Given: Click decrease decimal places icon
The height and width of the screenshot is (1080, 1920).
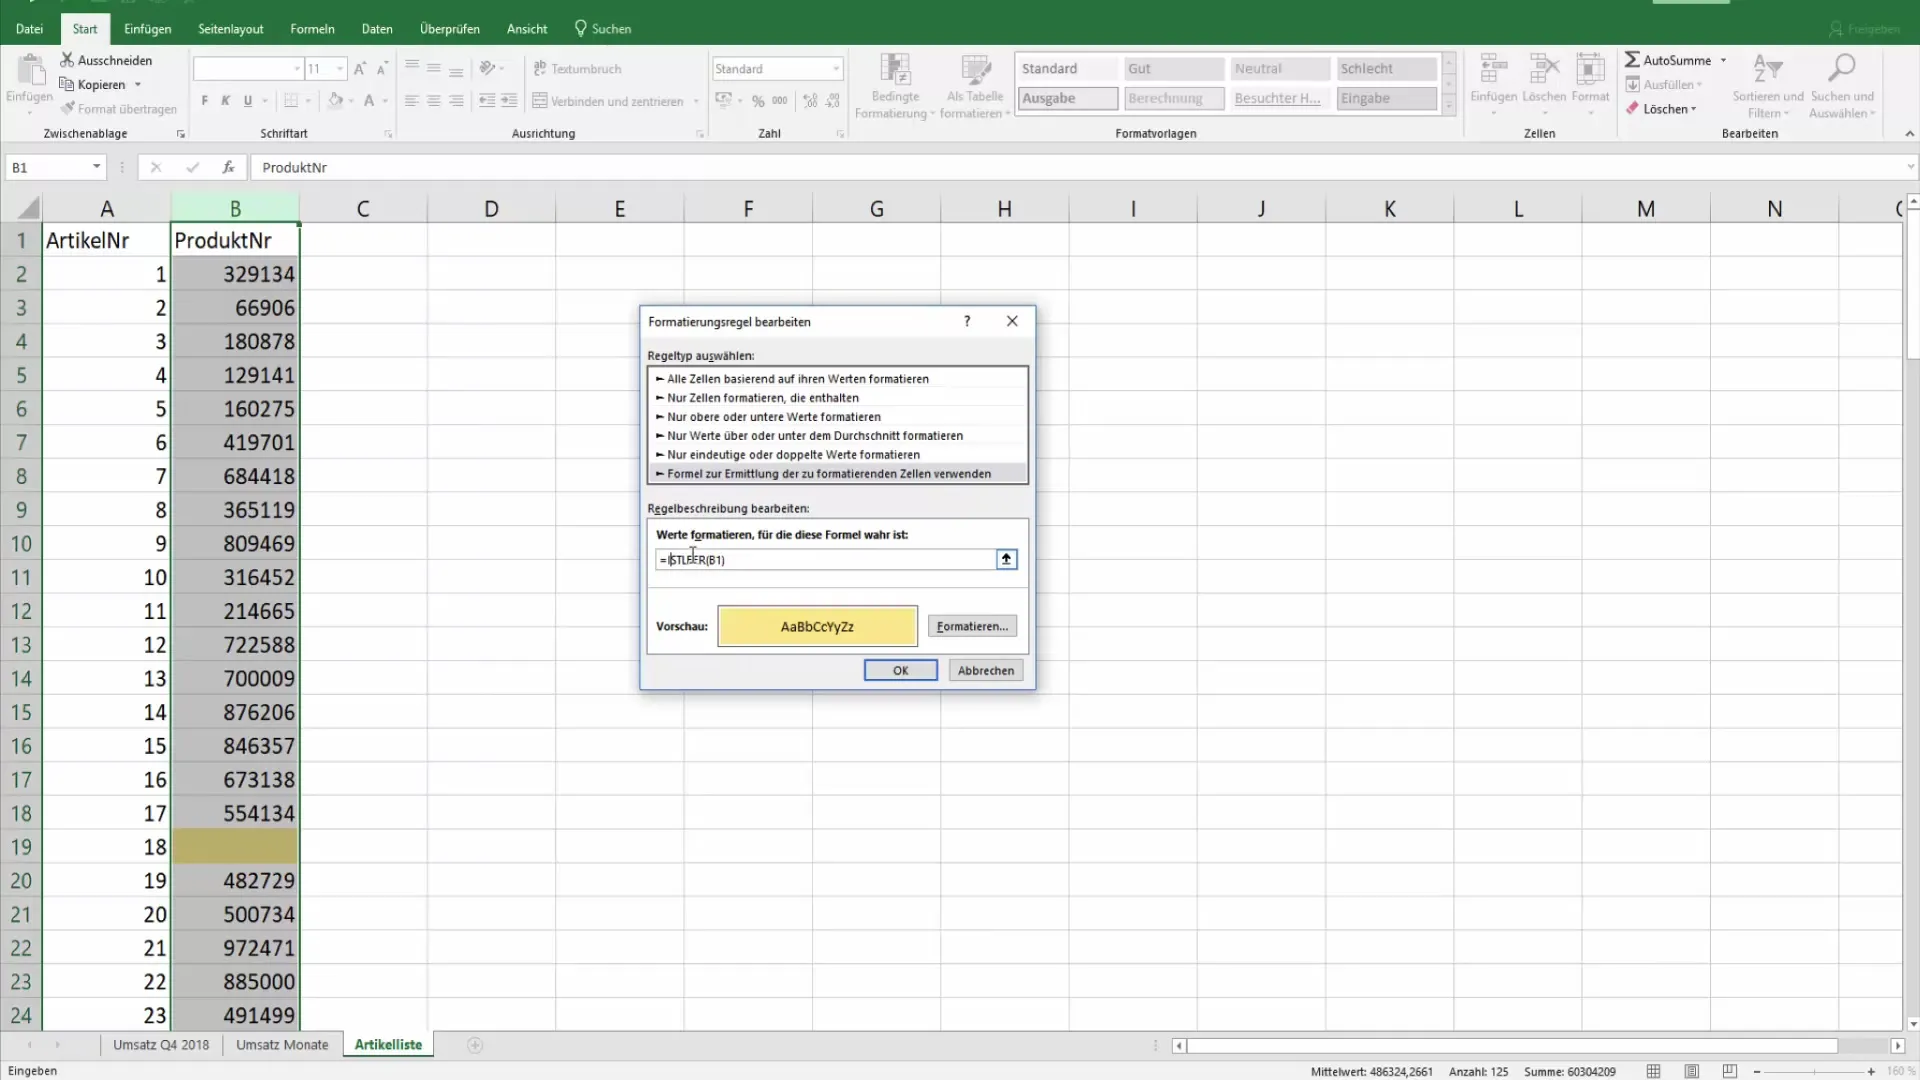Looking at the screenshot, I should pyautogui.click(x=832, y=101).
